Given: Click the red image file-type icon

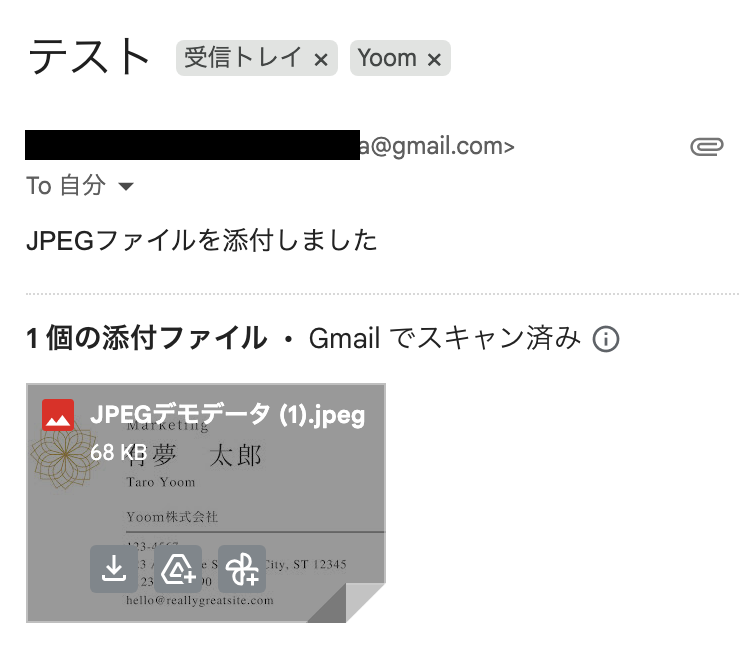Looking at the screenshot, I should (58, 415).
